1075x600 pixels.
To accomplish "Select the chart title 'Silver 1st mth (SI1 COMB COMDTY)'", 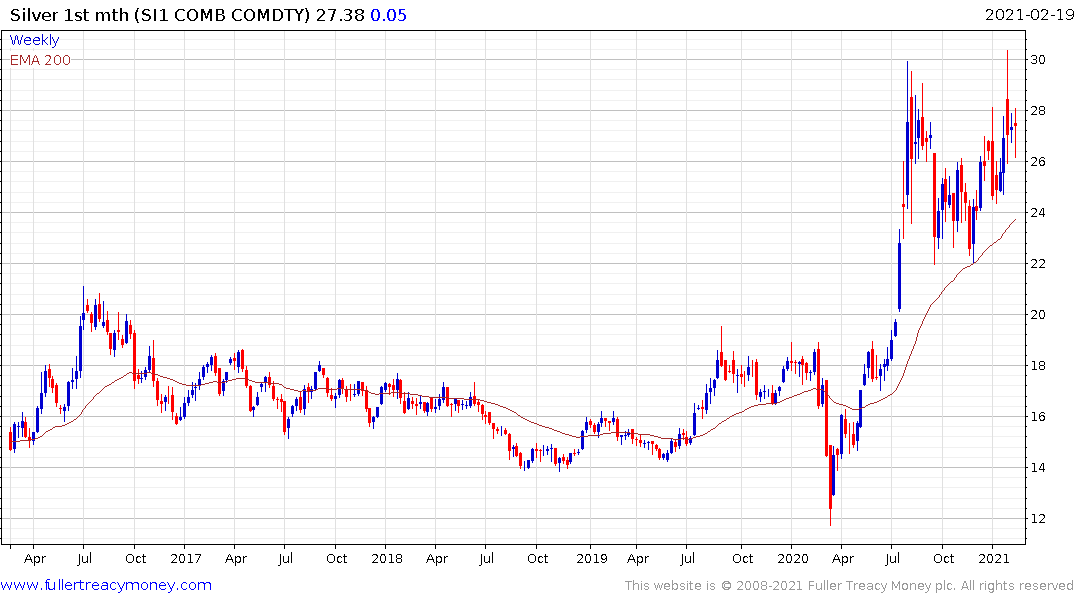I will click(x=160, y=15).
